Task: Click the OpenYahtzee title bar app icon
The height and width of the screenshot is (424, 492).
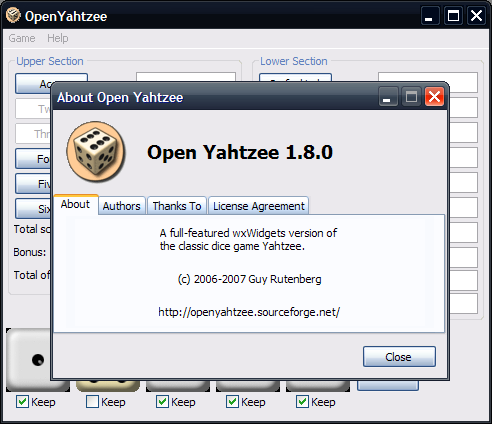Action: coord(13,16)
